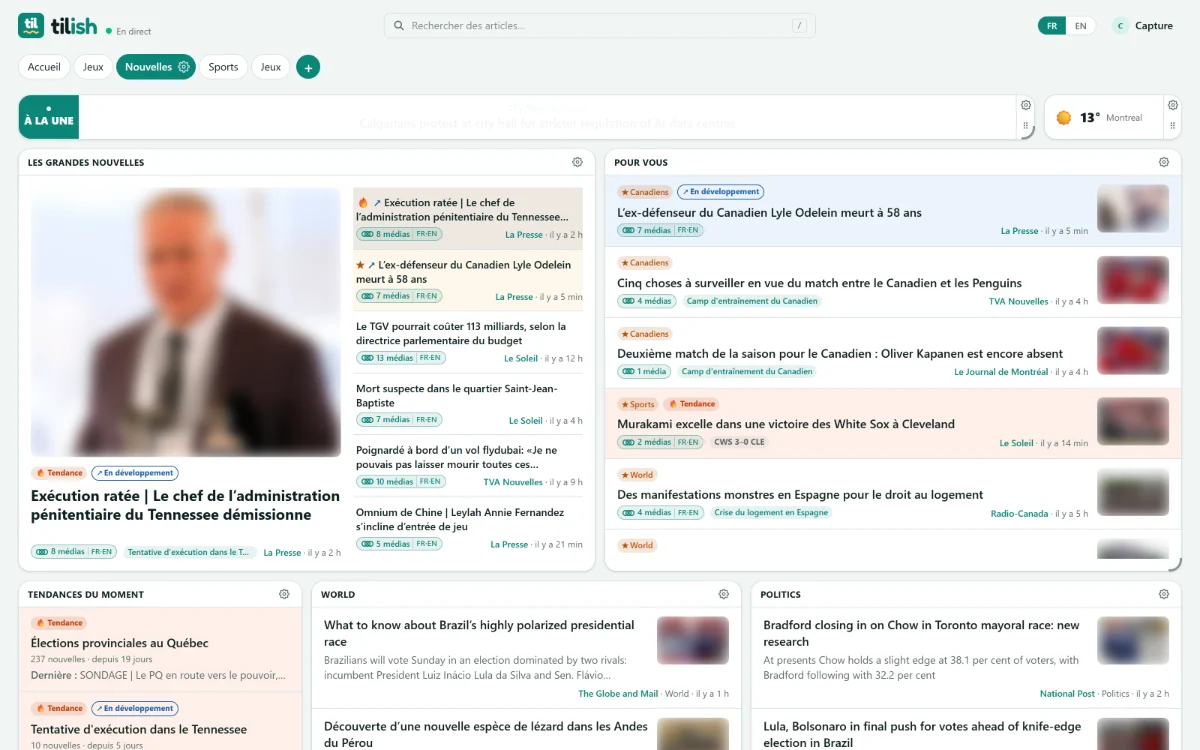
Task: Open settings gear on the Nouvelles tab
Action: 184,67
